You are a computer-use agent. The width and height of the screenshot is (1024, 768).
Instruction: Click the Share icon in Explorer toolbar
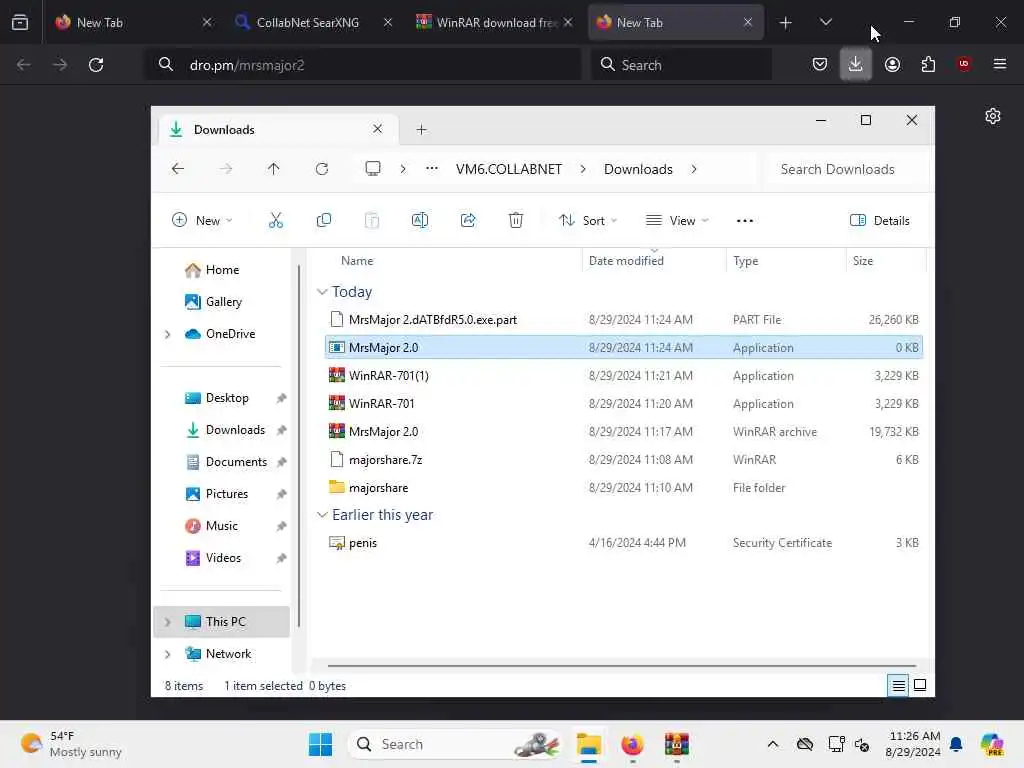tap(468, 221)
